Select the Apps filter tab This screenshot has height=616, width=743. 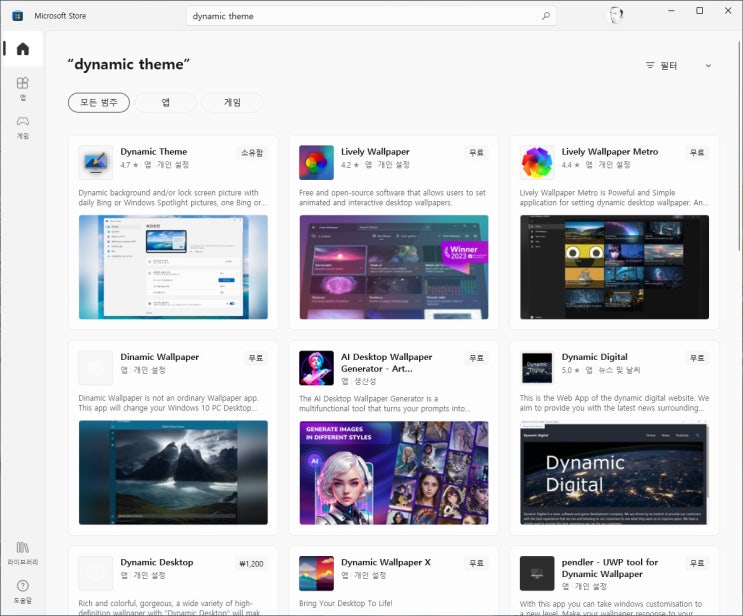click(165, 102)
